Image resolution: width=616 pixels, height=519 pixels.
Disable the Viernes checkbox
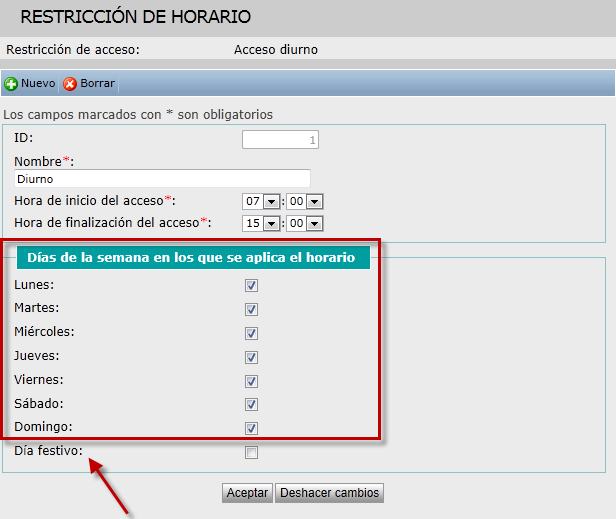click(251, 381)
